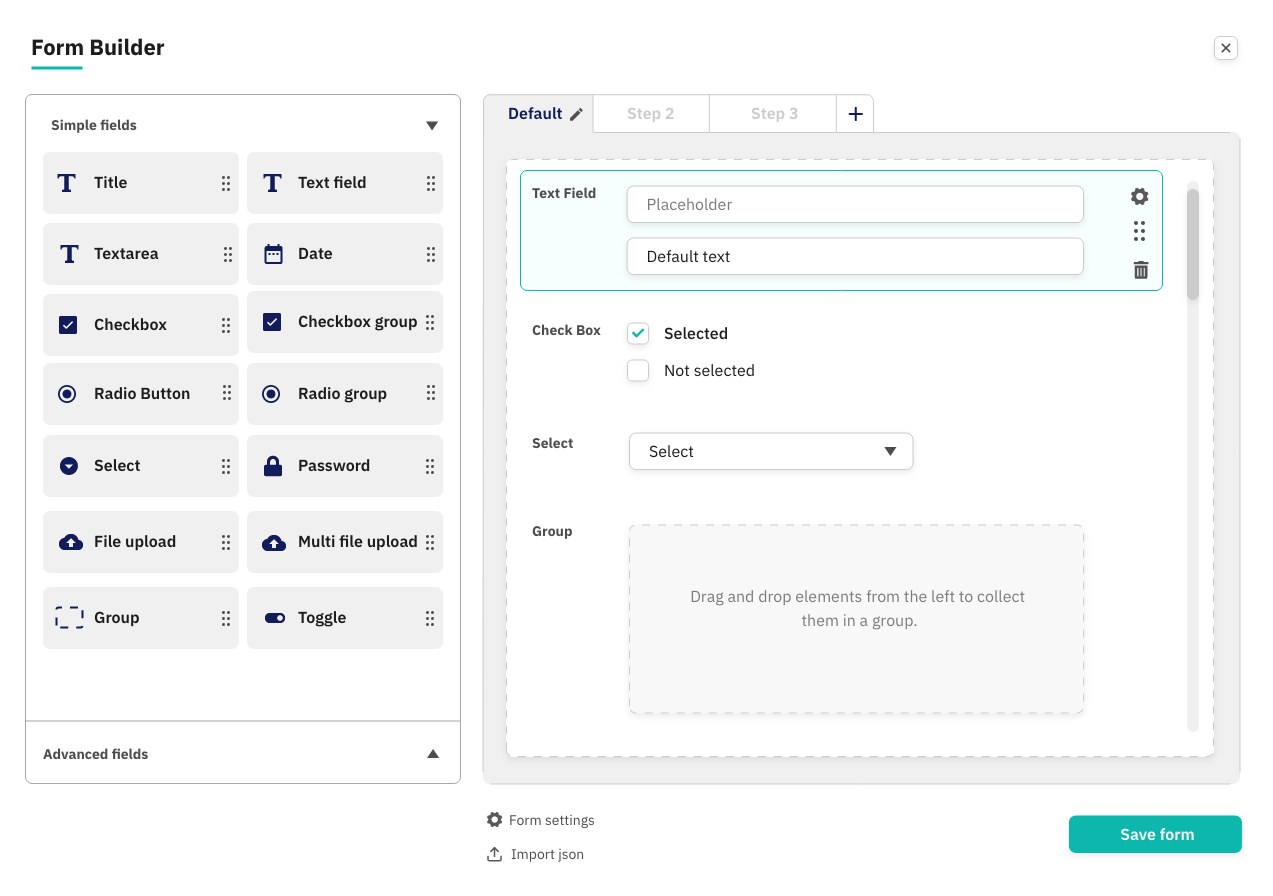Check the Not selected checkbox
The image size is (1273, 896).
[638, 370]
